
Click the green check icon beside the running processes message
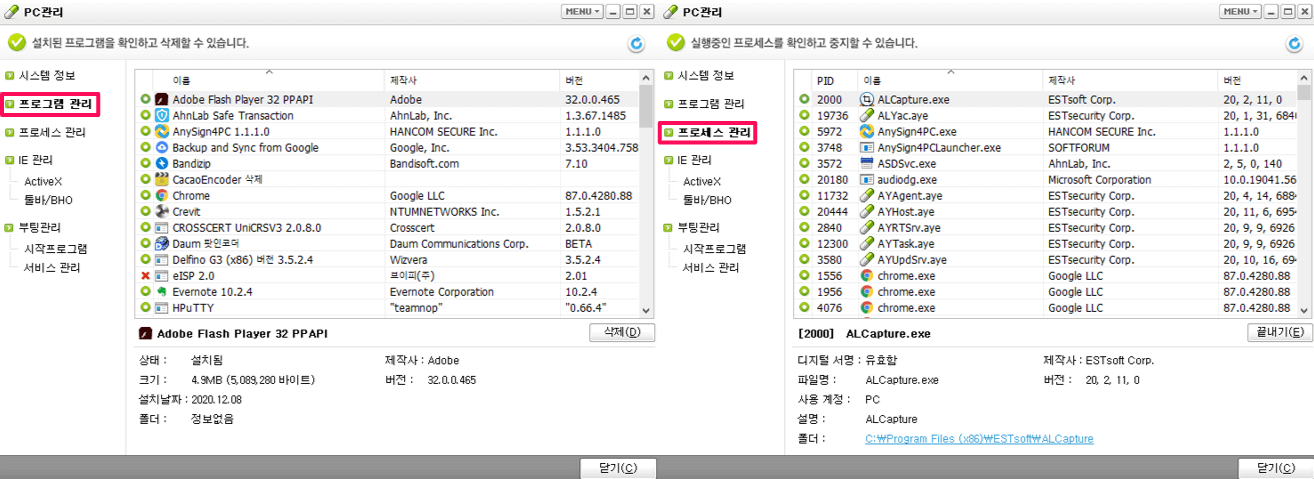pos(675,43)
